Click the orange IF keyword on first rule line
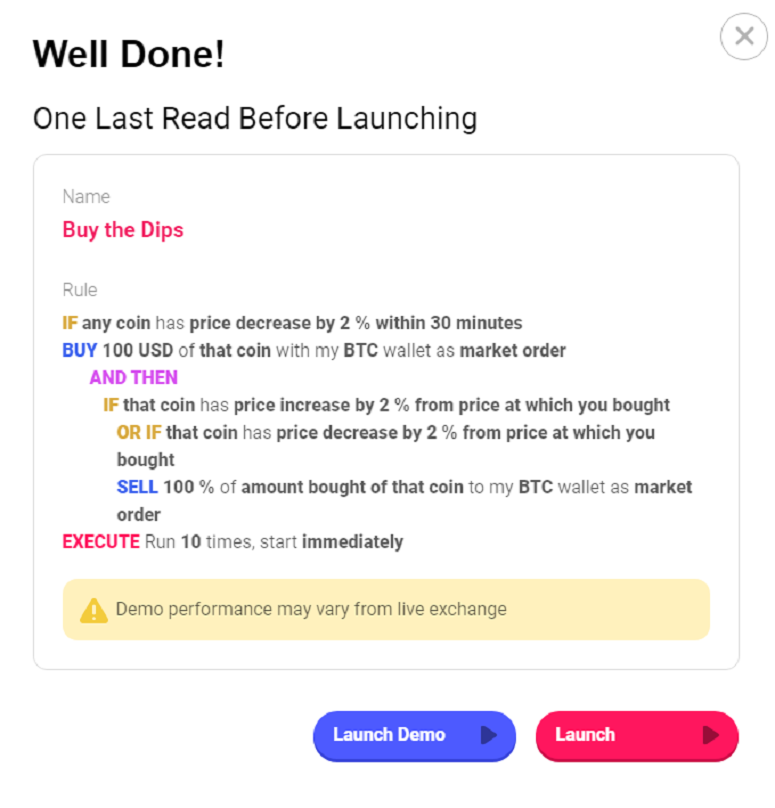Viewport: 775px width, 808px height. click(70, 323)
